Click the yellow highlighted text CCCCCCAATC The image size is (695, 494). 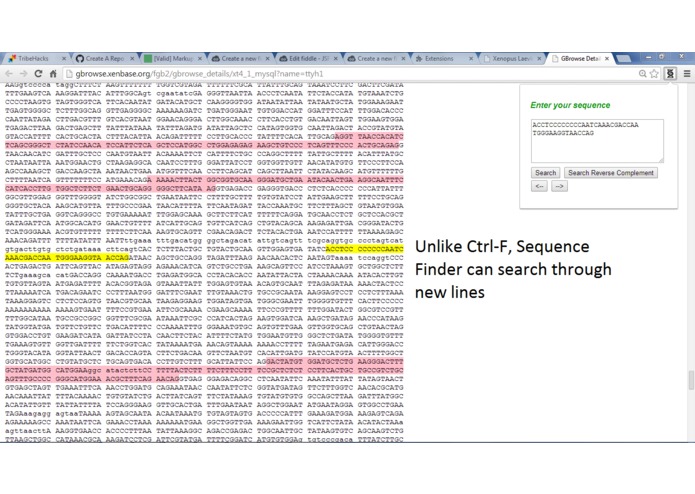(x=380, y=249)
